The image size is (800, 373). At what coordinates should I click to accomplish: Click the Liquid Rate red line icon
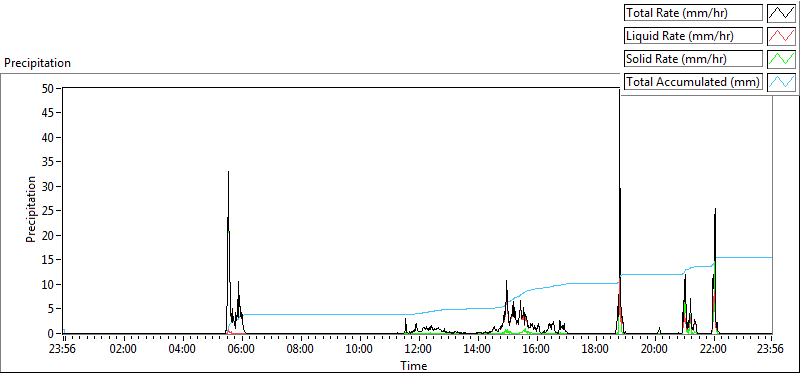point(781,36)
